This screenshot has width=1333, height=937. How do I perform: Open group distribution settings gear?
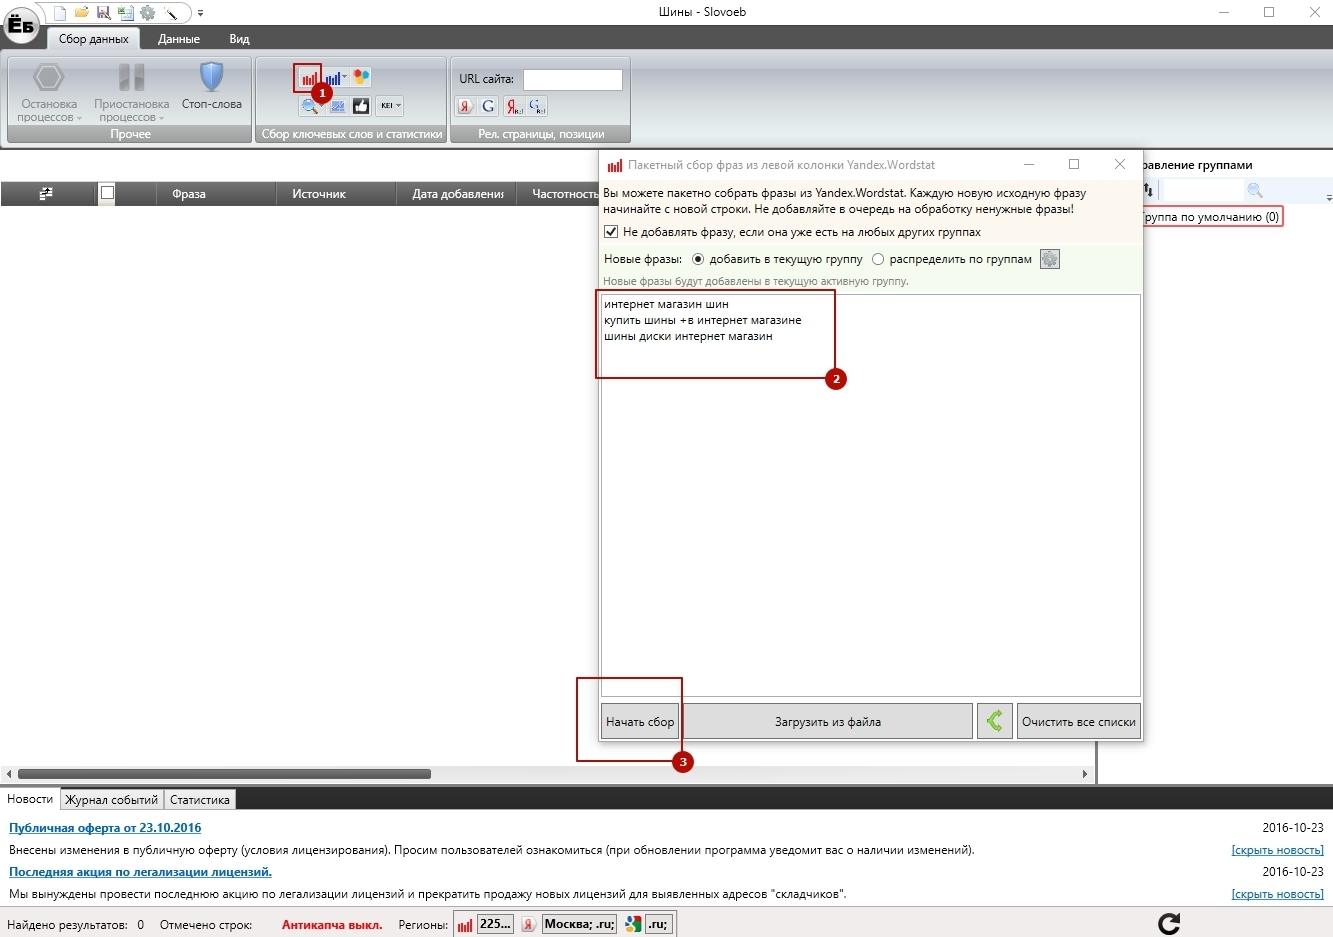(1049, 259)
